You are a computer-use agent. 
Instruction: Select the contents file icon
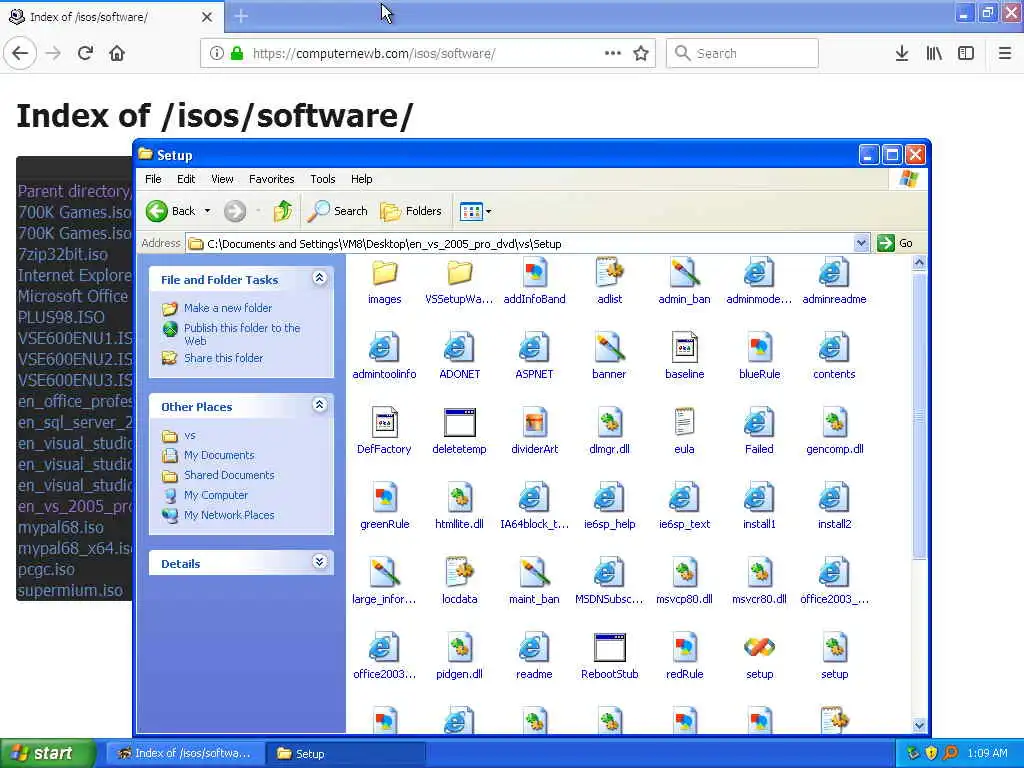834,347
